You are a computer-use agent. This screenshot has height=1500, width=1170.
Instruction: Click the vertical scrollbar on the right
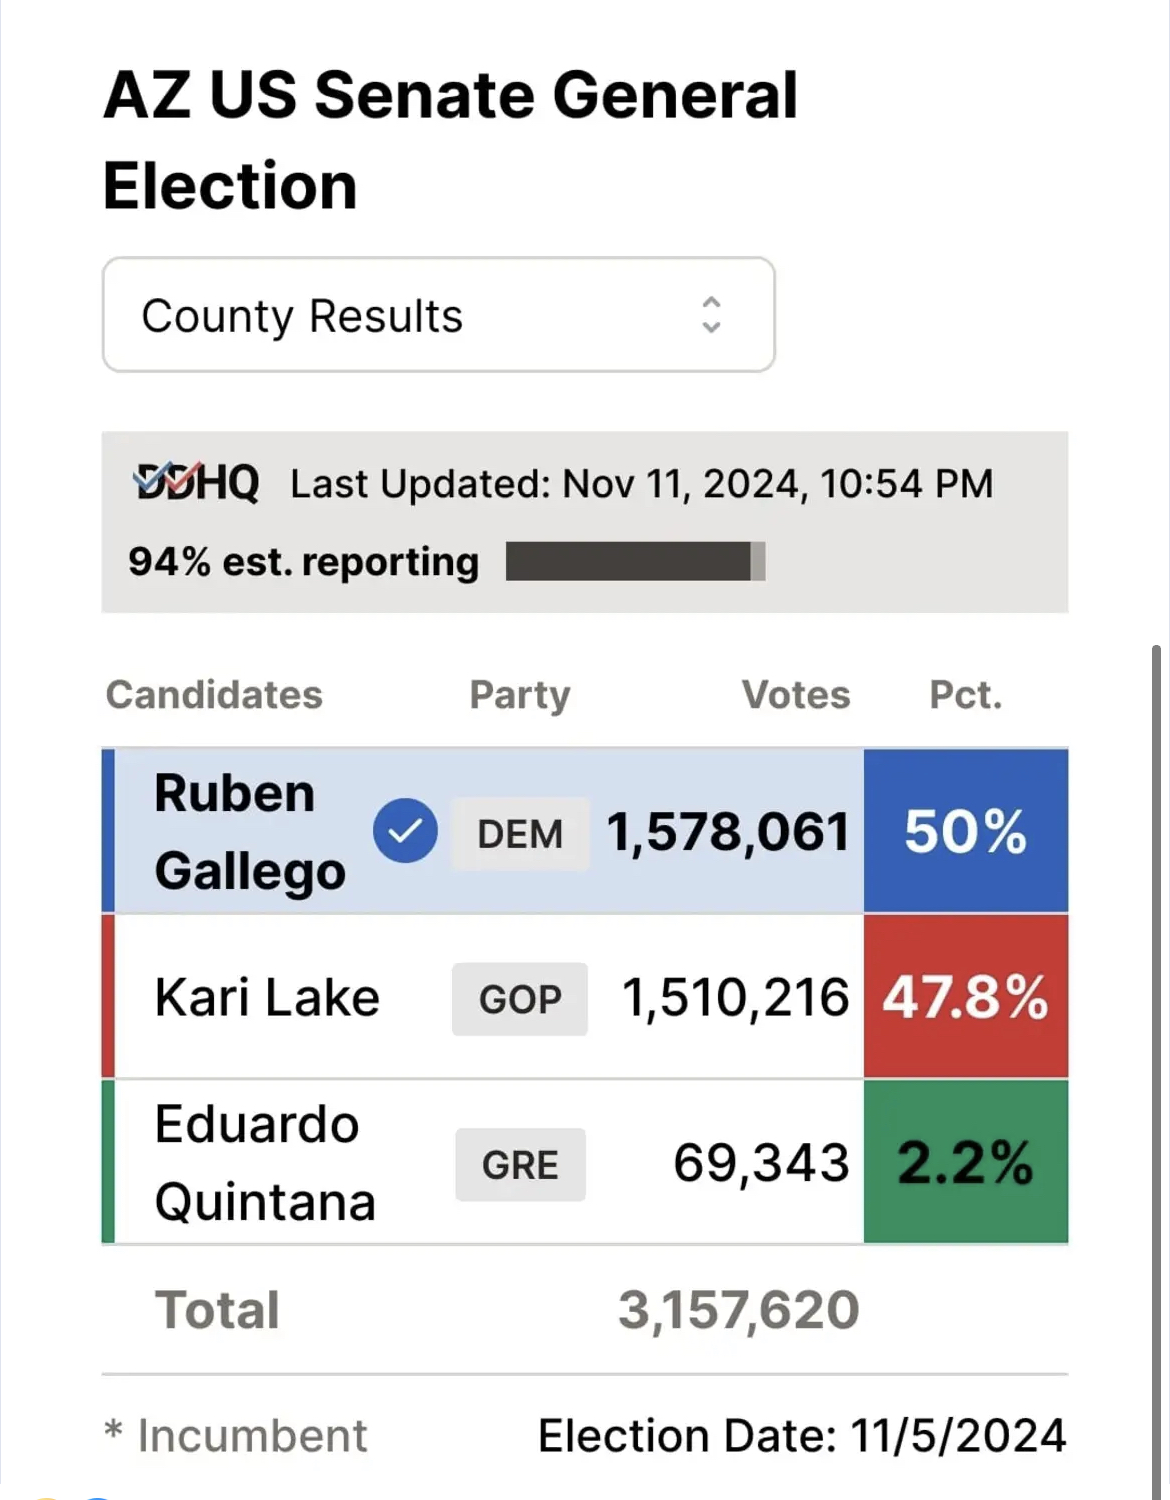[1156, 1000]
